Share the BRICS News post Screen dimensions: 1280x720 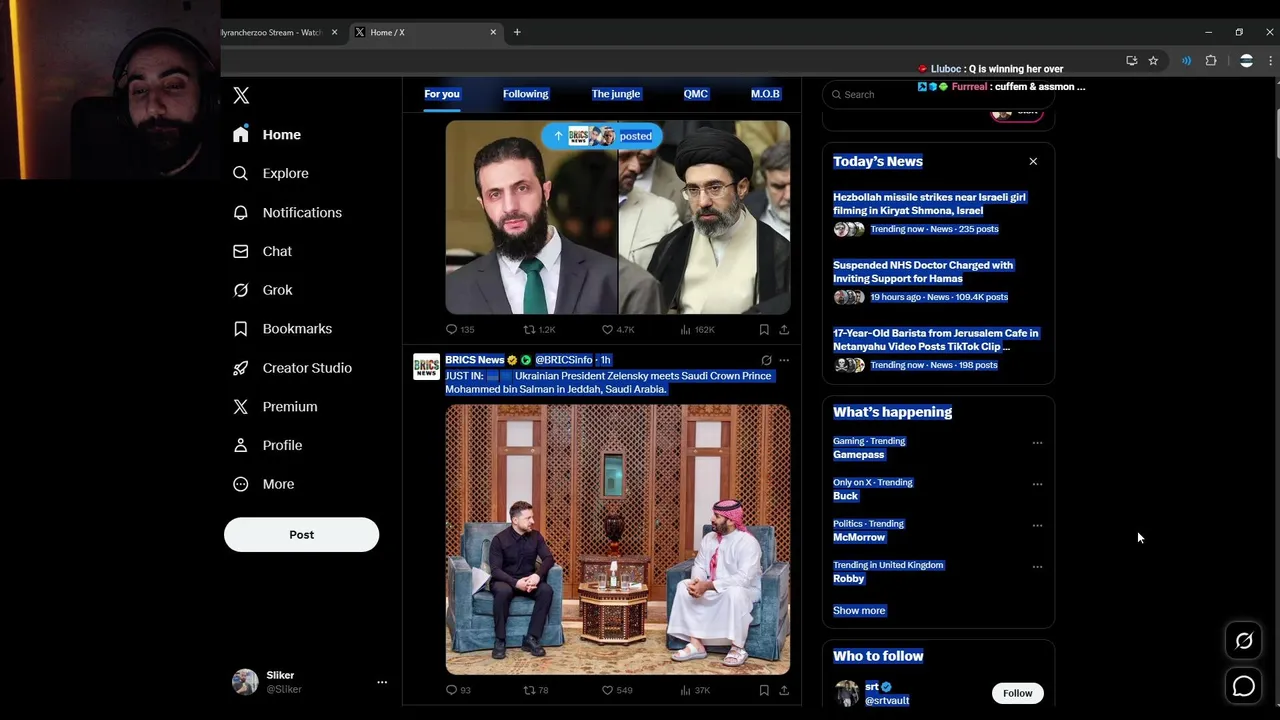click(x=784, y=690)
